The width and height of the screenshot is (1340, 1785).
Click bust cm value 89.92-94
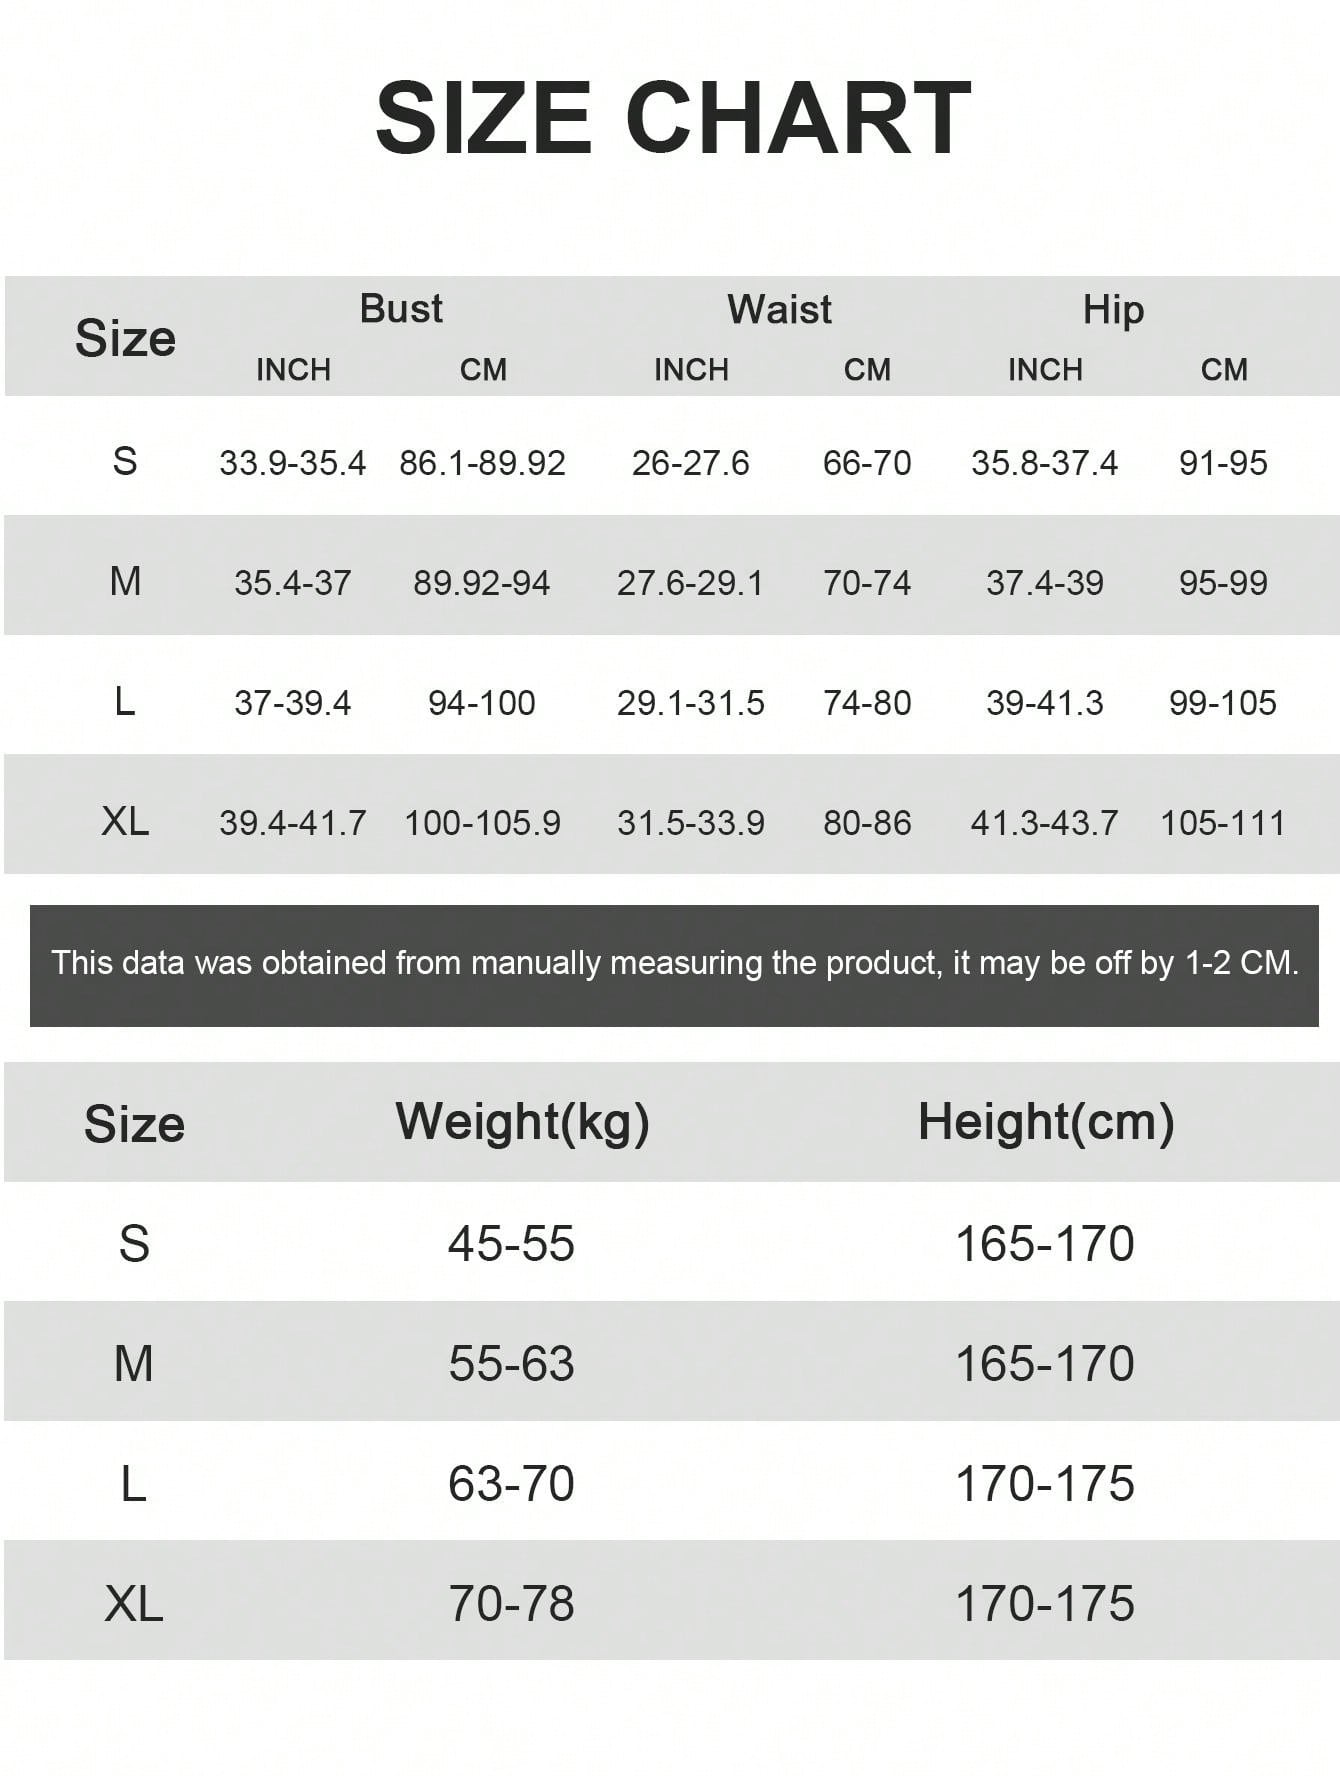(482, 583)
